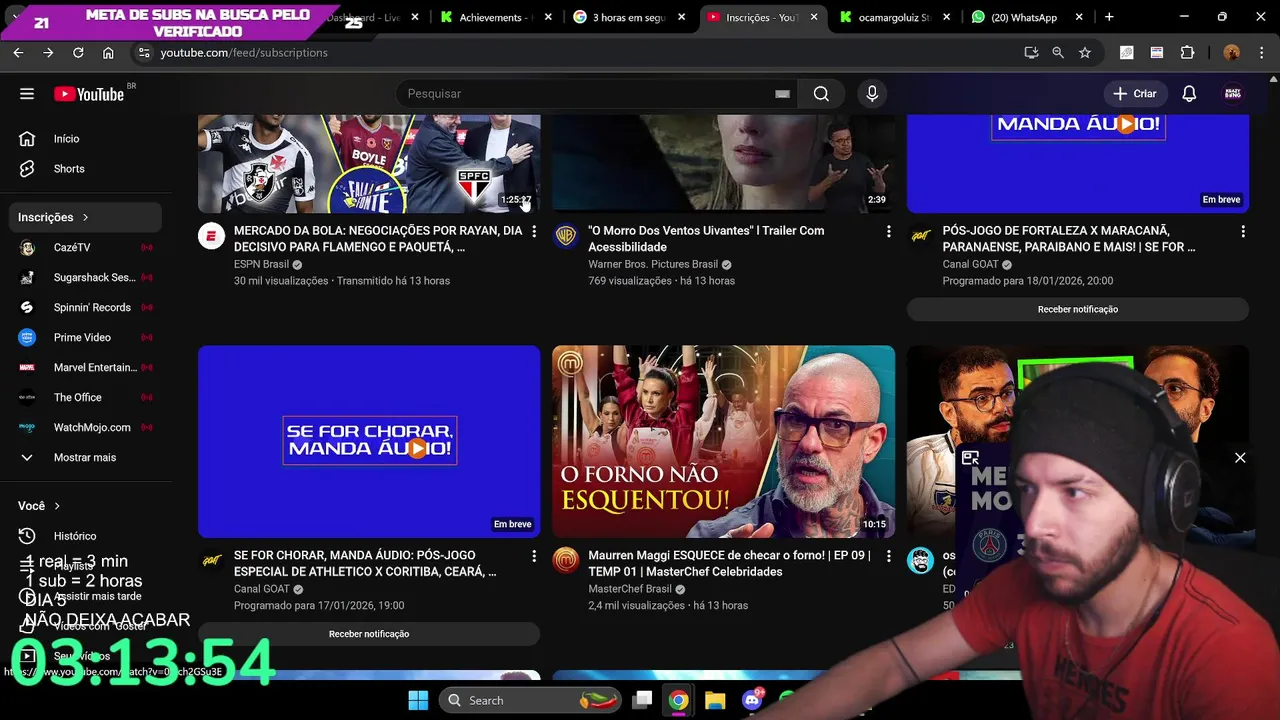1280x720 pixels.
Task: Open more options for Maurren Maggi video
Action: pyautogui.click(x=888, y=556)
